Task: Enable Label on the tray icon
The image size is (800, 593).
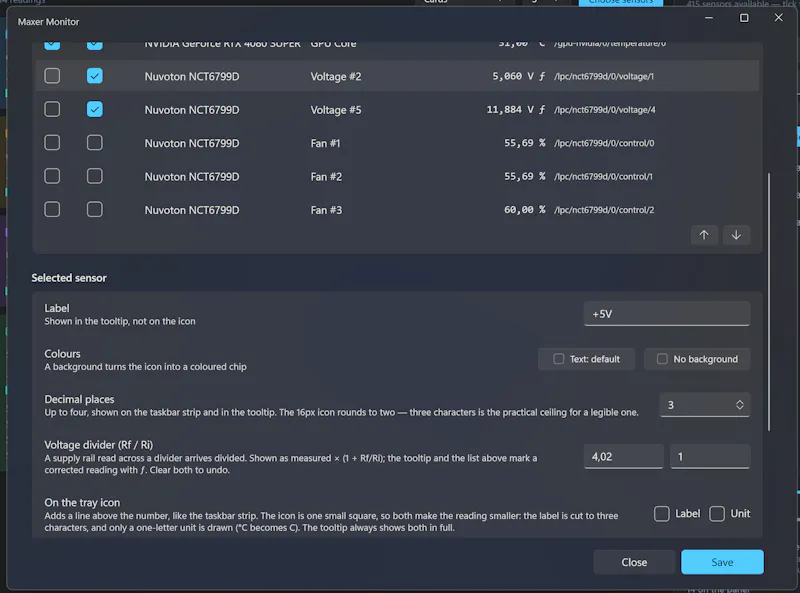Action: pos(662,513)
